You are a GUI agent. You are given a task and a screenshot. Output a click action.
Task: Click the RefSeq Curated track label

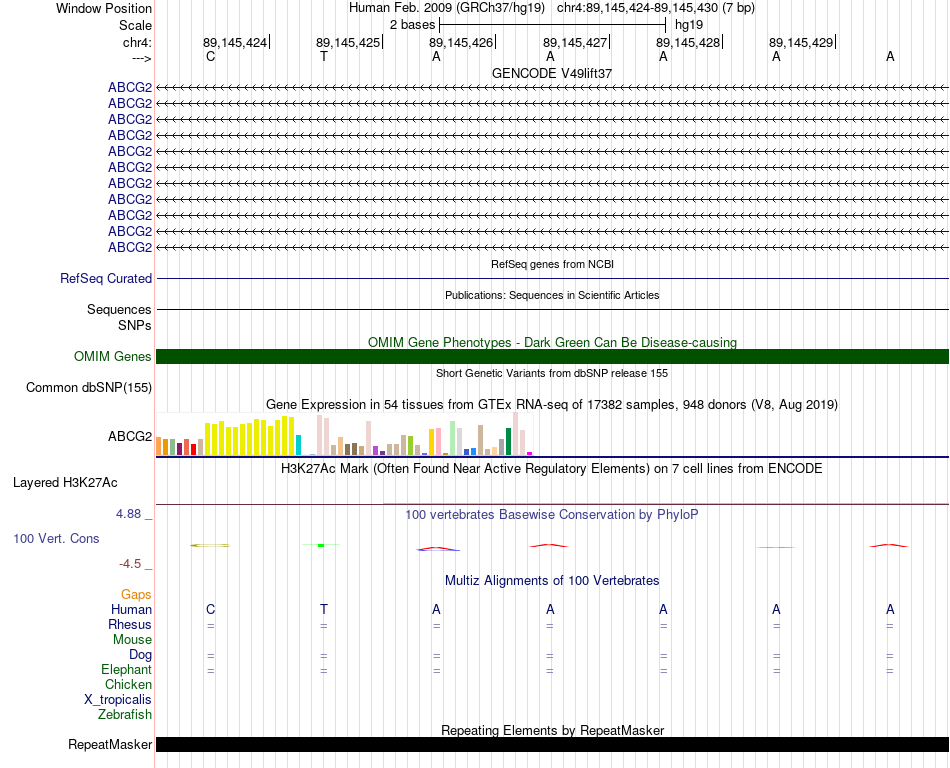[106, 279]
